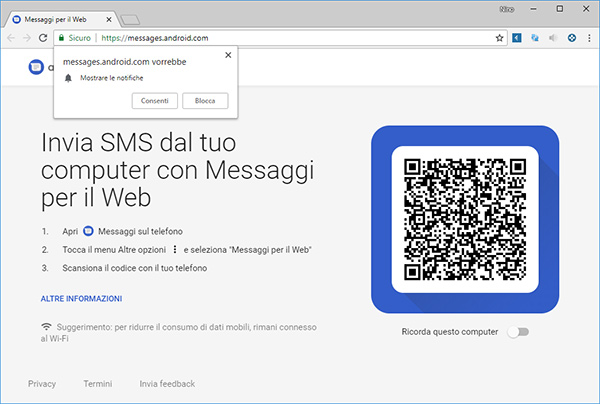
Task: Click the profile name button in the title bar
Action: pos(507,9)
